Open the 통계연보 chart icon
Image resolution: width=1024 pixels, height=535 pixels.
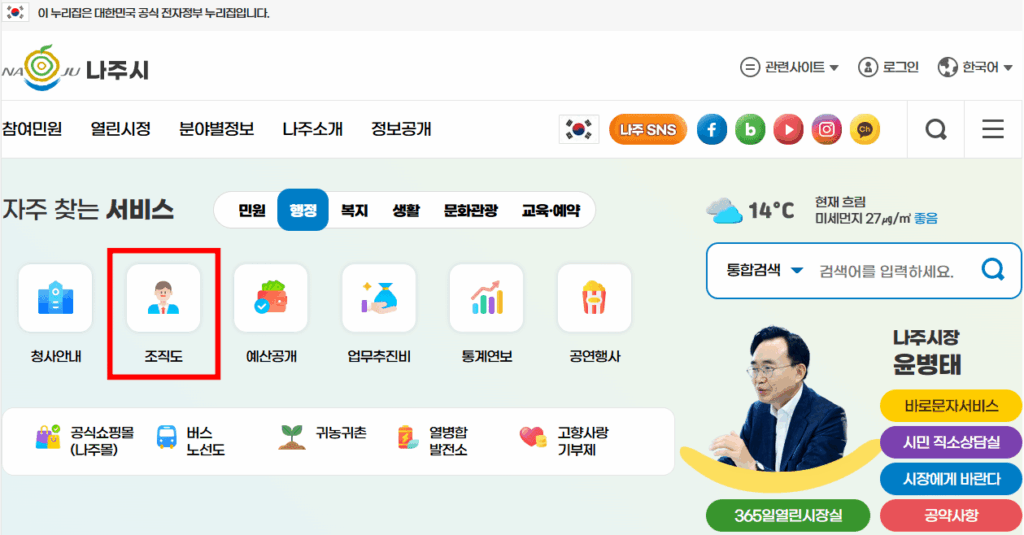point(487,298)
